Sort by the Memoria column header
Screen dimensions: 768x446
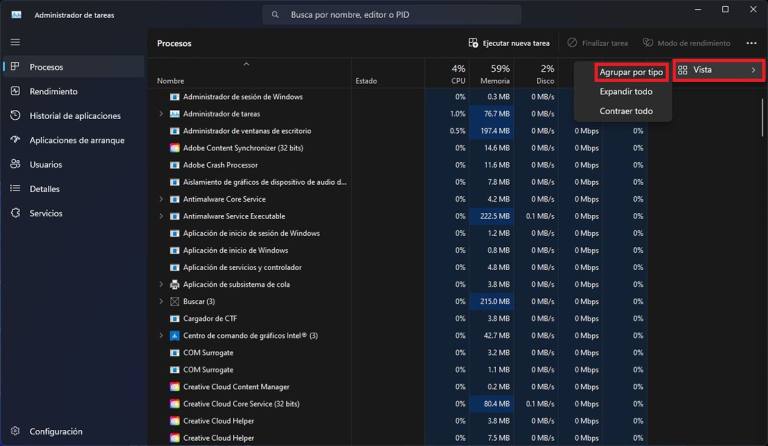(492, 74)
